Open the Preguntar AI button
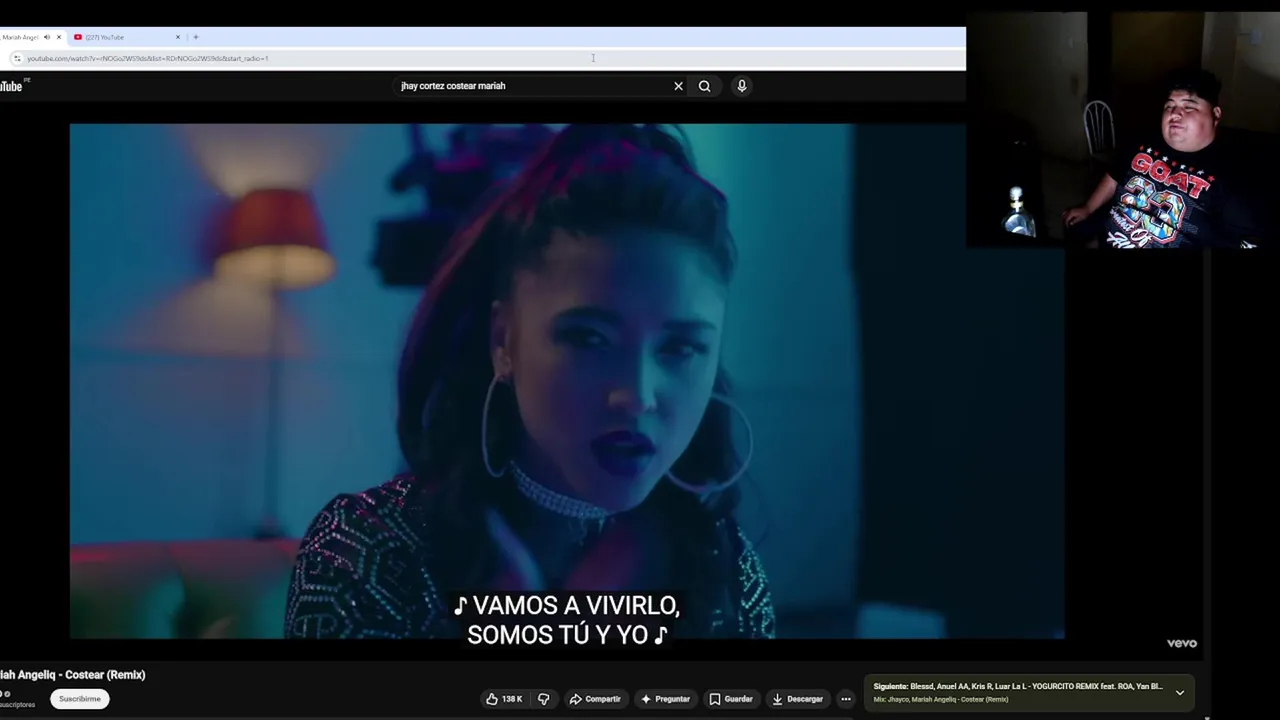This screenshot has width=1280, height=720. pos(665,699)
